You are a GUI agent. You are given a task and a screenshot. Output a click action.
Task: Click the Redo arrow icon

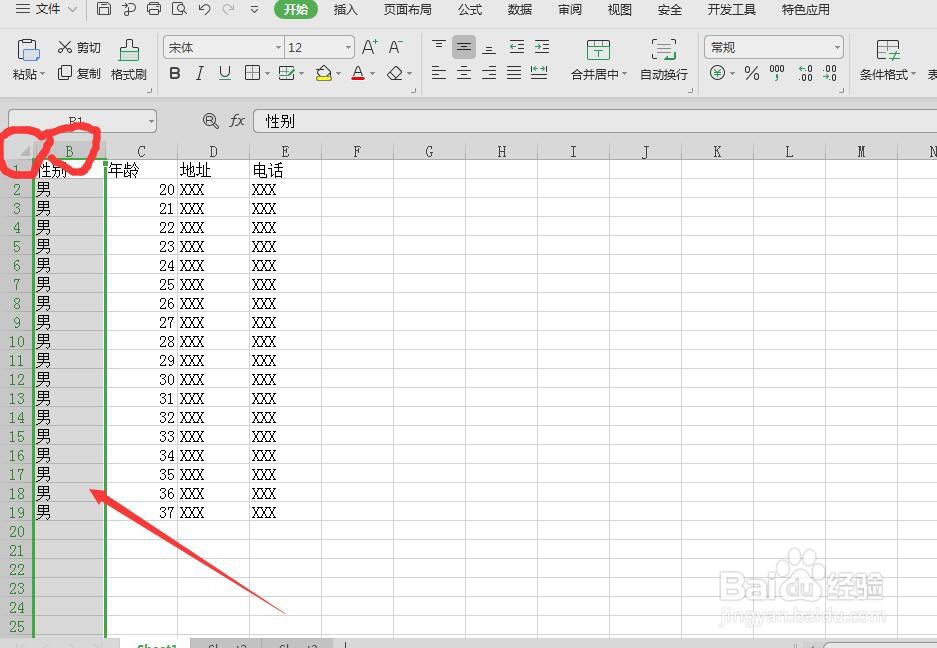click(228, 9)
